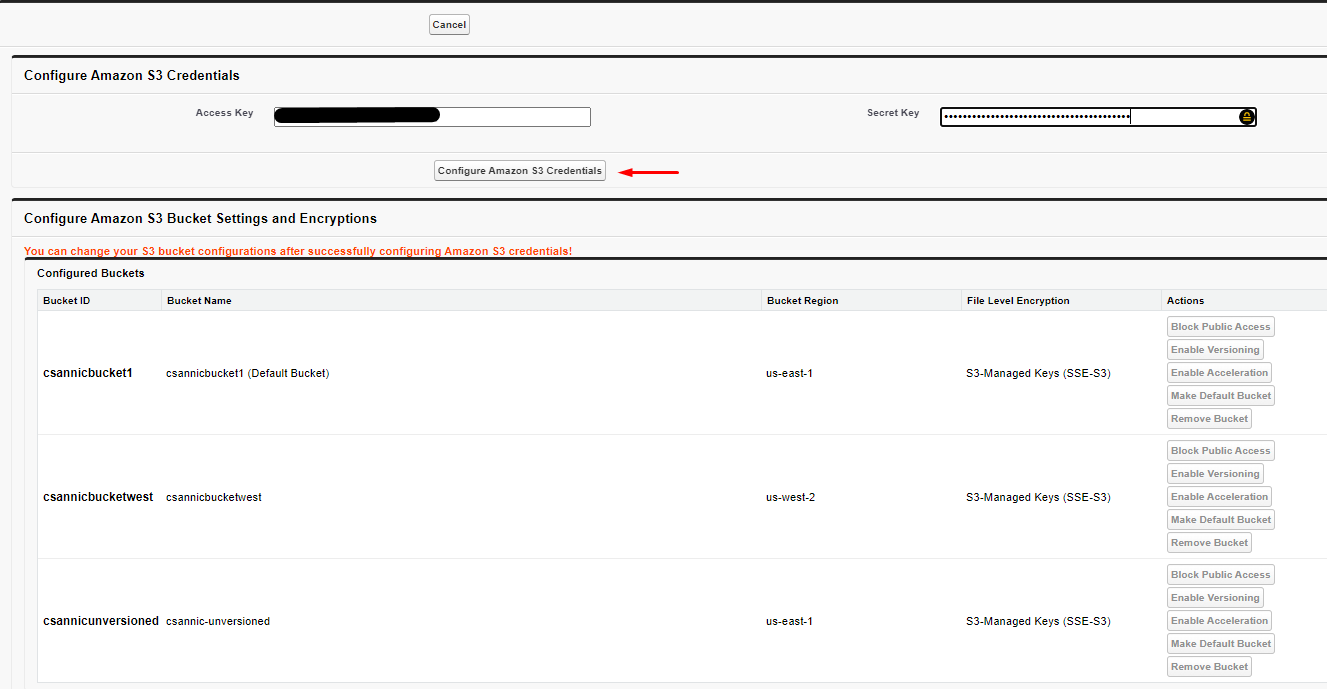This screenshot has width=1327, height=689.
Task: Enable Acceleration for csannicbucketwest
Action: pos(1219,497)
